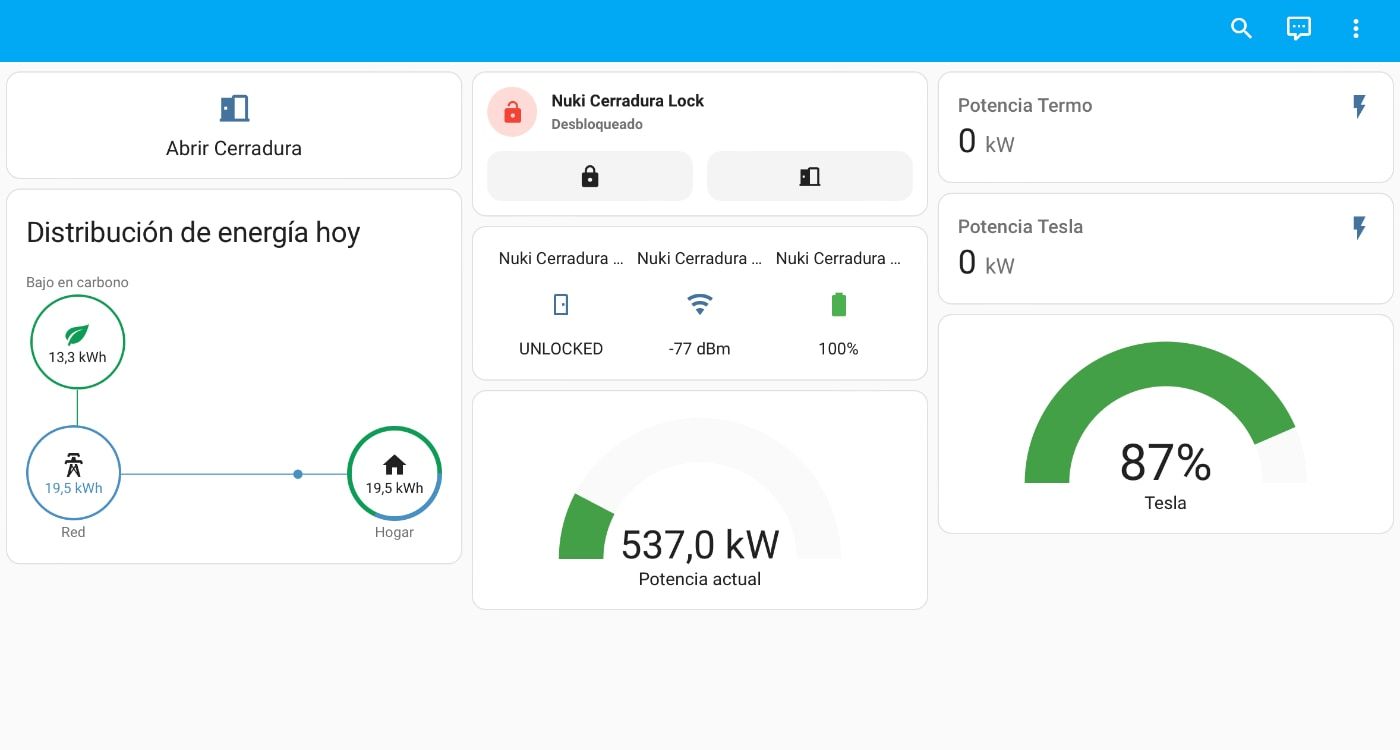This screenshot has height=750, width=1400.
Task: Select the 19,5 kWh Red value
Action: [x=73, y=489]
